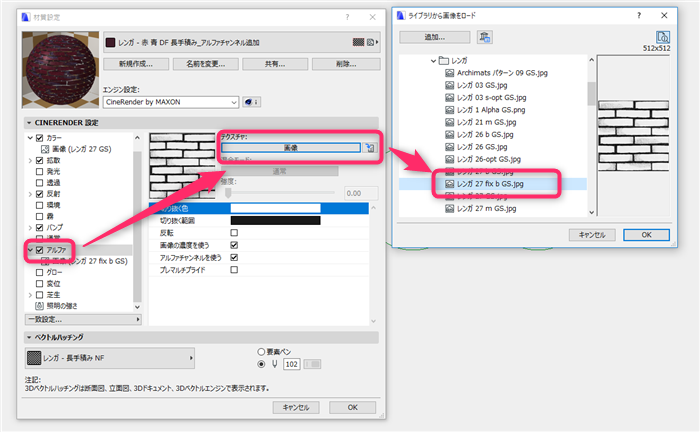Viewport: 700px width, 432px height.
Task: Click キャンセル in the 材質設定 dialog
Action: point(296,407)
